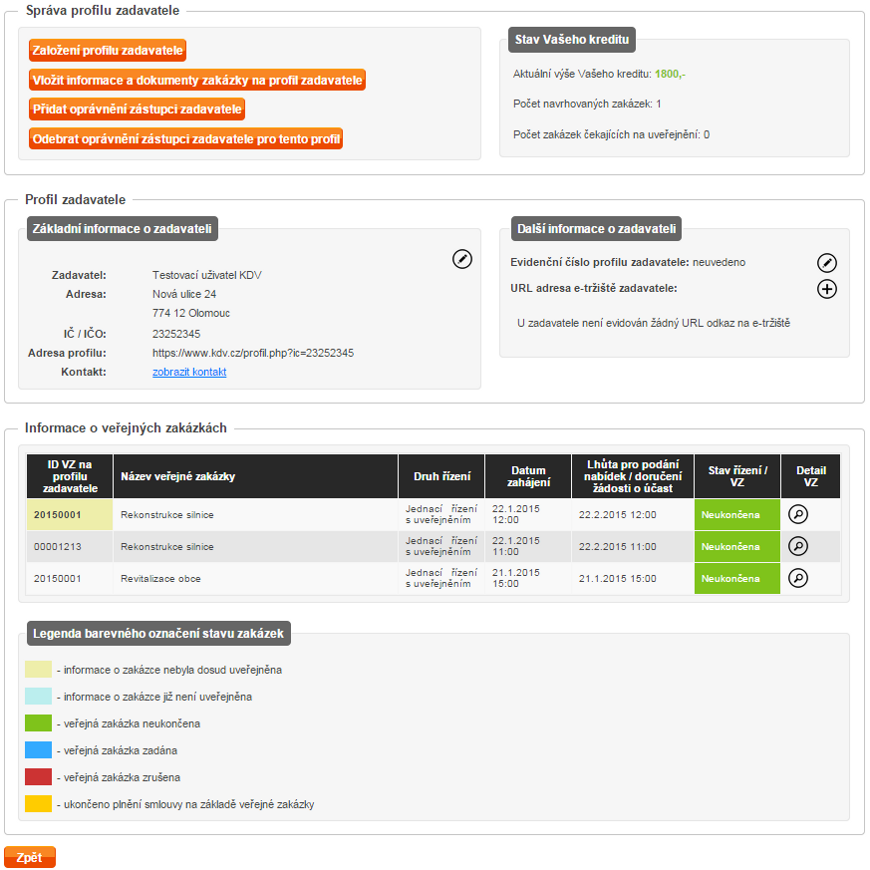870x870 pixels.
Task: Click the Založení profilu zadavatele button
Action: [x=107, y=50]
